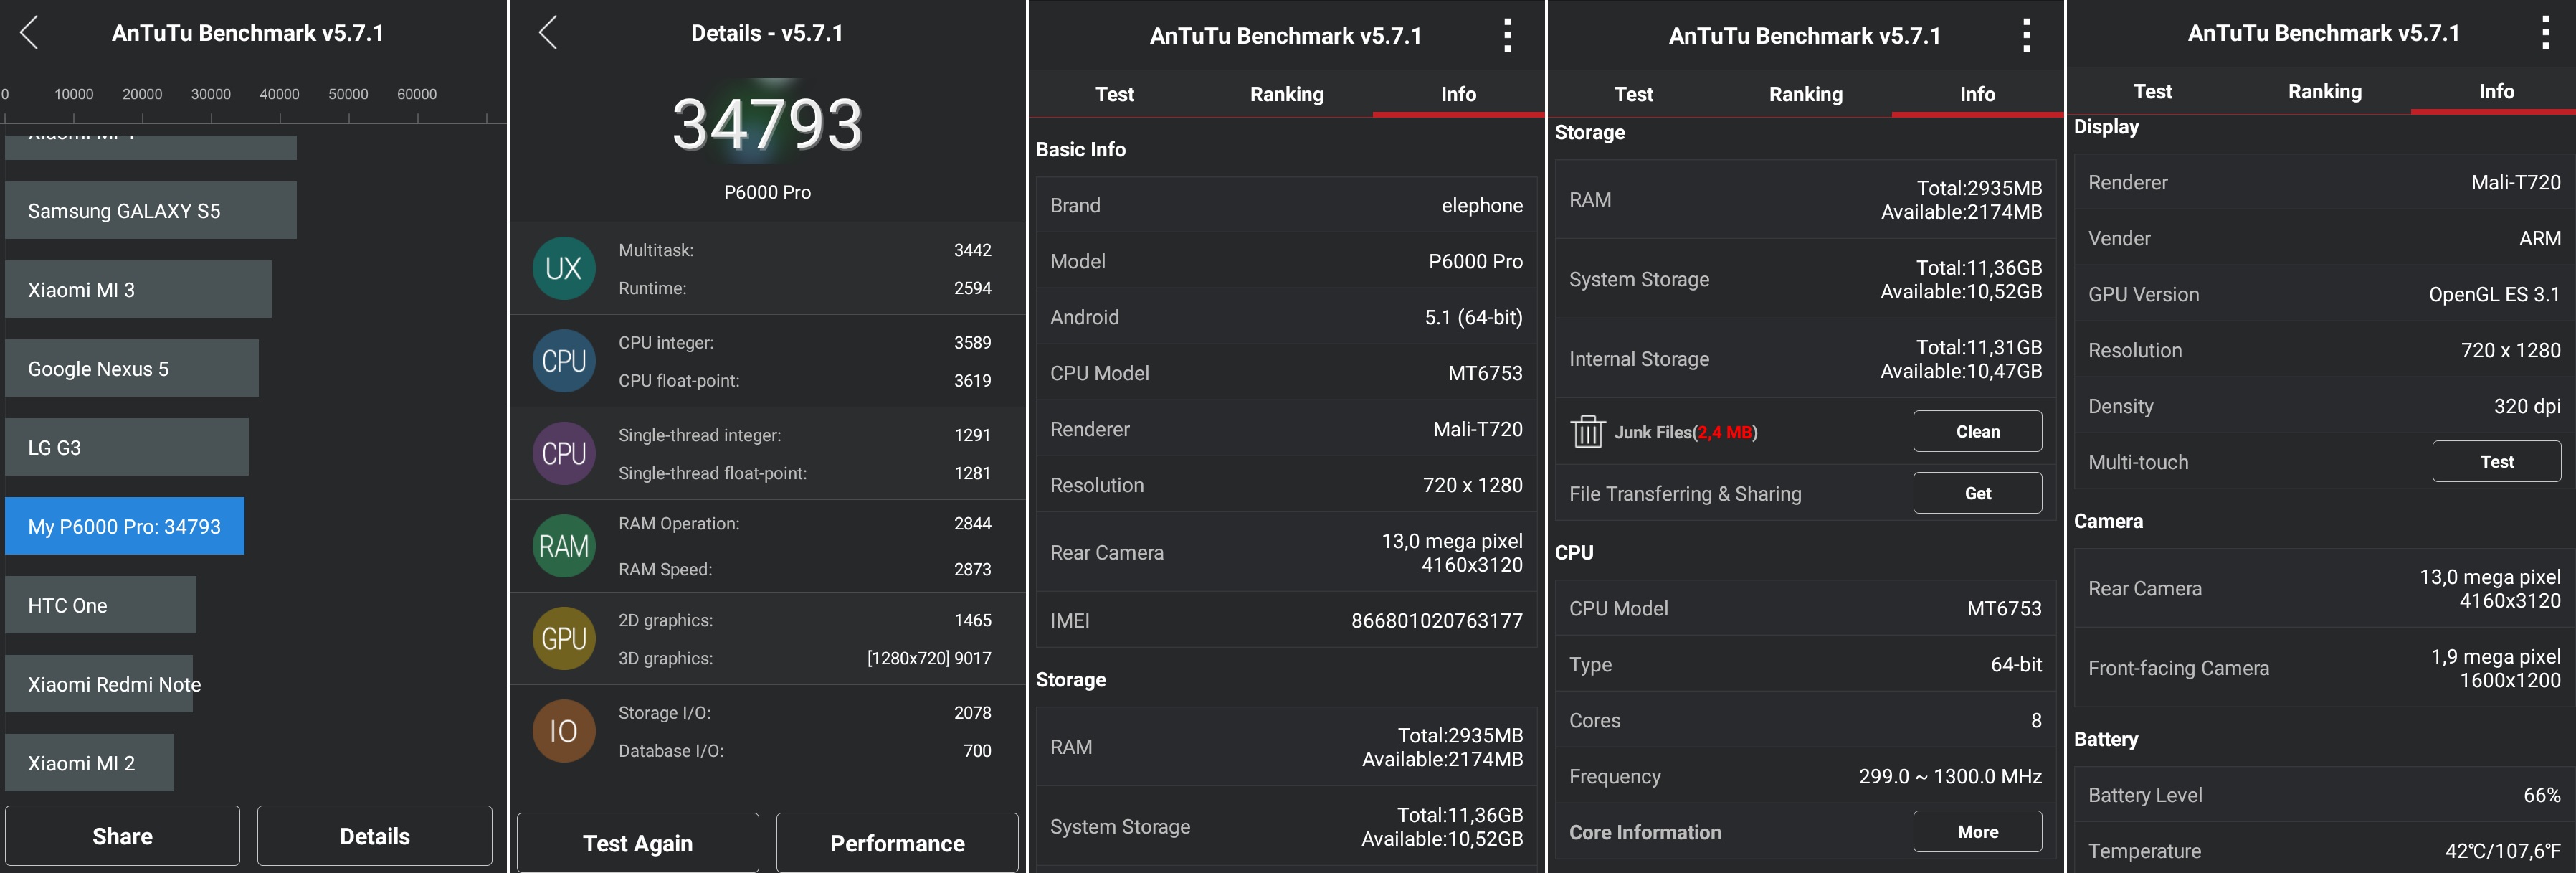Tap the 3D graphics score row
The height and width of the screenshot is (873, 2576).
(805, 658)
